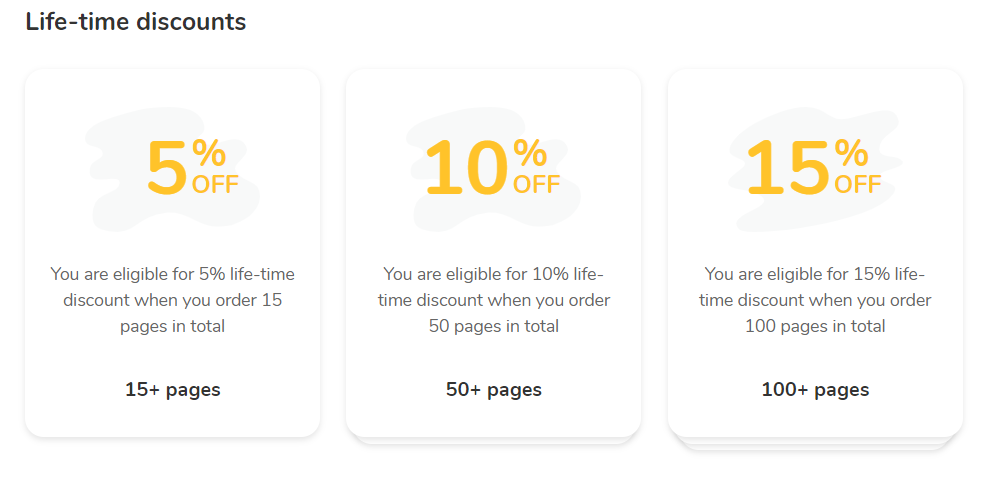
Task: Click the large 5% OFF graphic
Action: coord(192,167)
